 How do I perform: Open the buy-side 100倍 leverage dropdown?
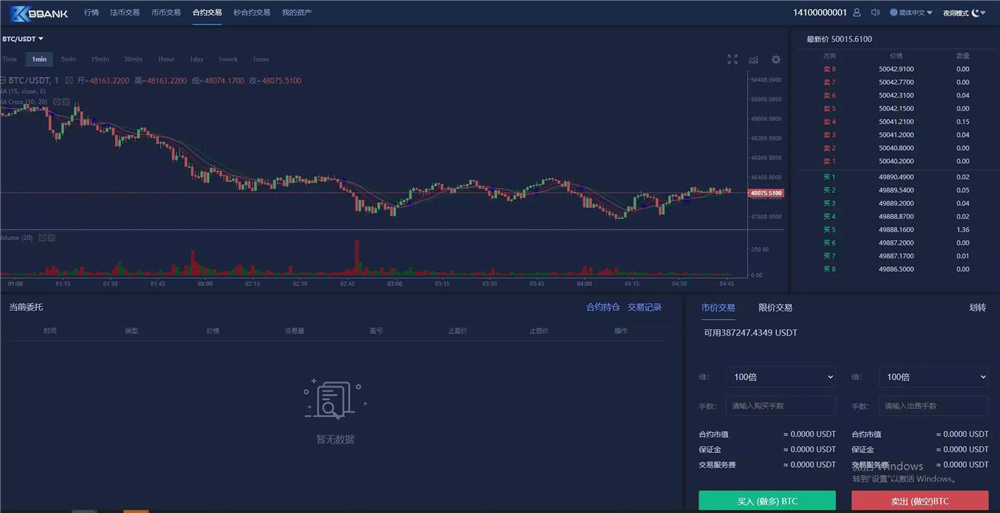coord(781,377)
